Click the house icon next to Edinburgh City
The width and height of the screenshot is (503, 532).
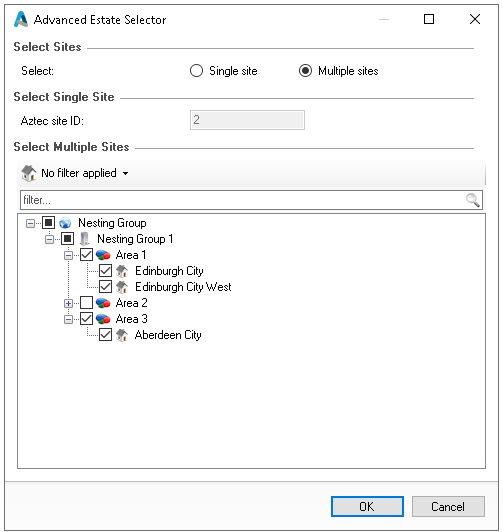point(122,271)
